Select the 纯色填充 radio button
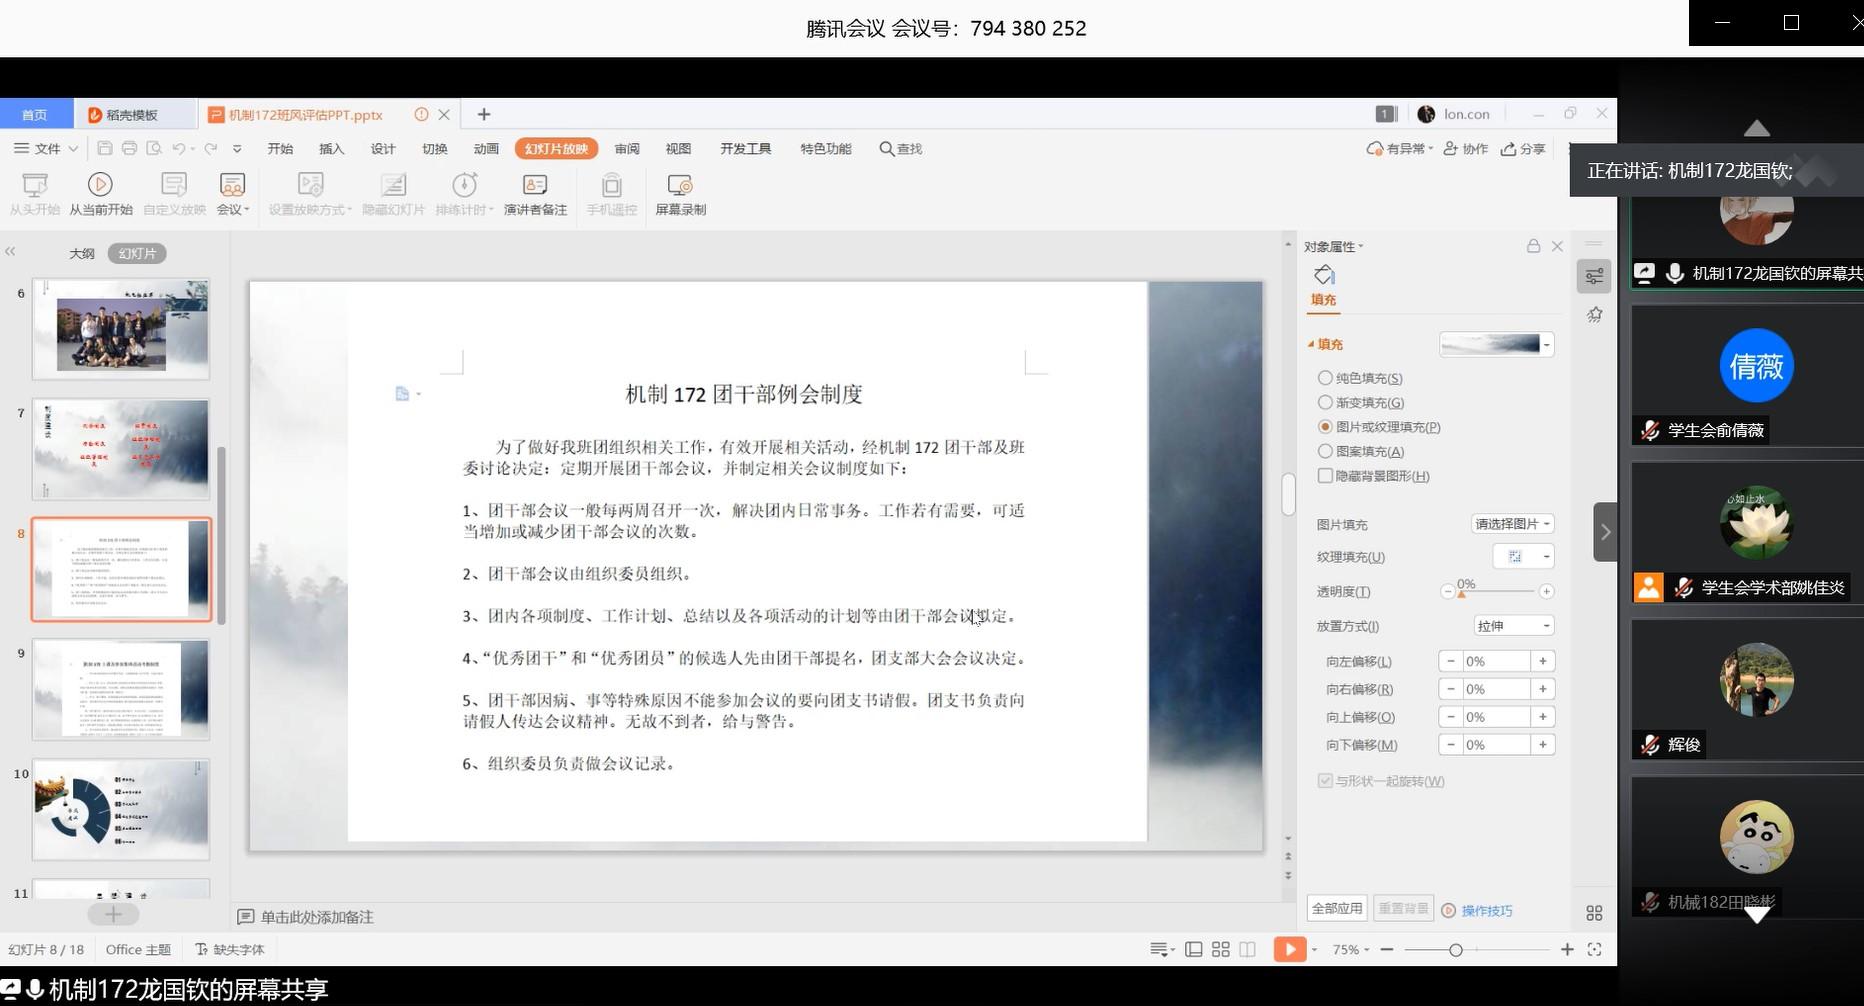 pos(1325,378)
